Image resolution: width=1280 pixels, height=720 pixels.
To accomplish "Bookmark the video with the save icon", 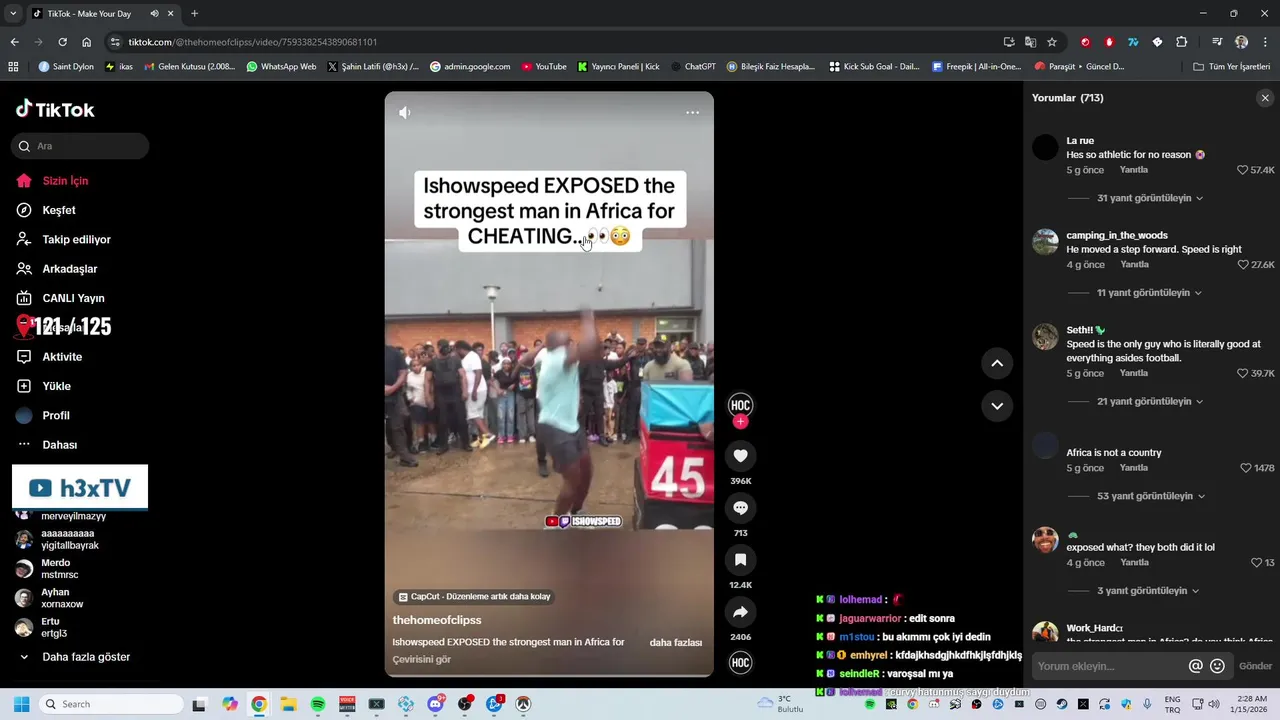I will click(740, 560).
